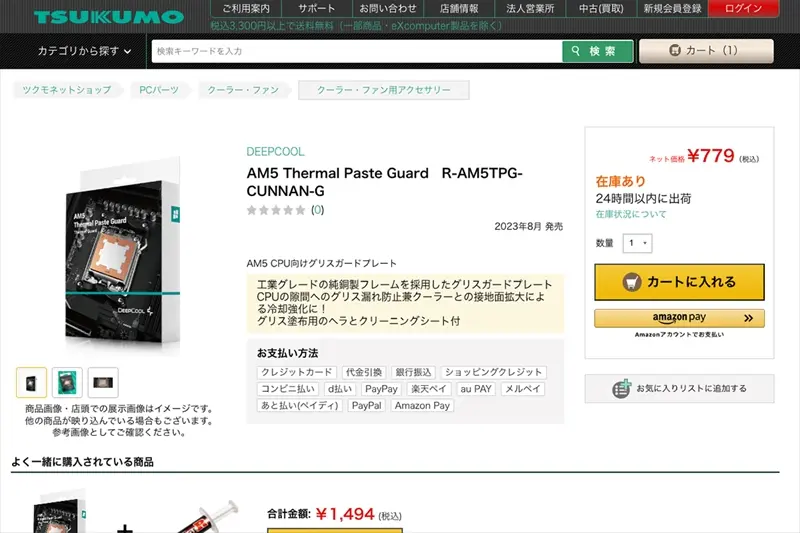Click the magnifier search icon
This screenshot has width=800, height=533.
[576, 51]
